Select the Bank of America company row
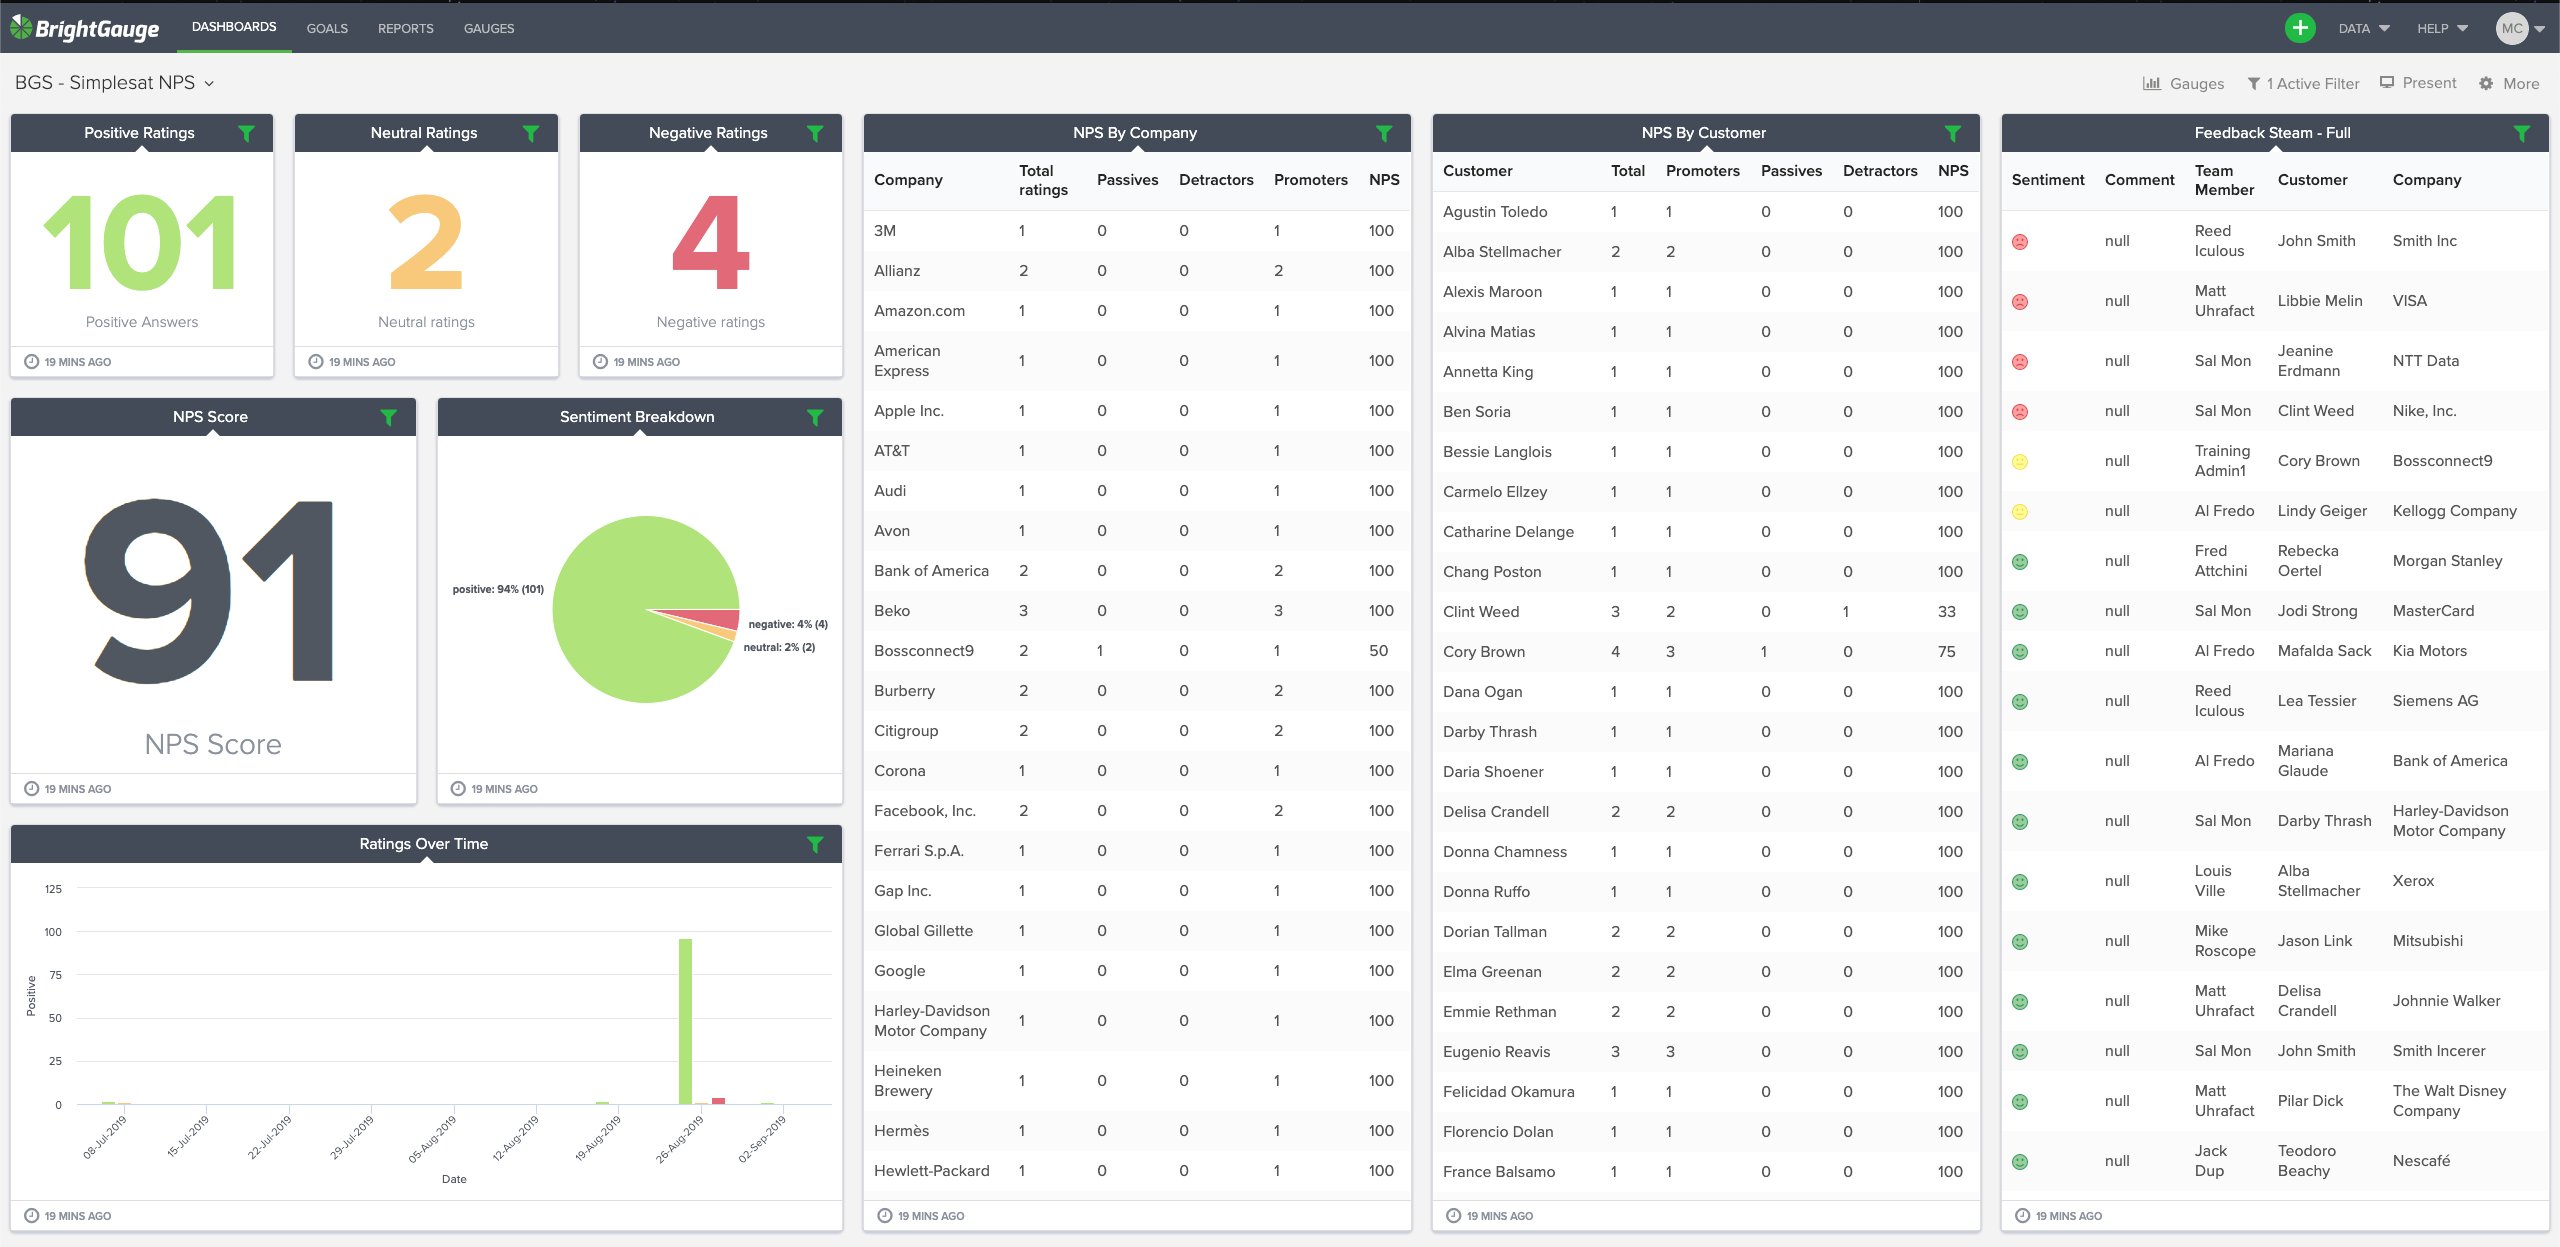2560x1247 pixels. click(x=1136, y=571)
